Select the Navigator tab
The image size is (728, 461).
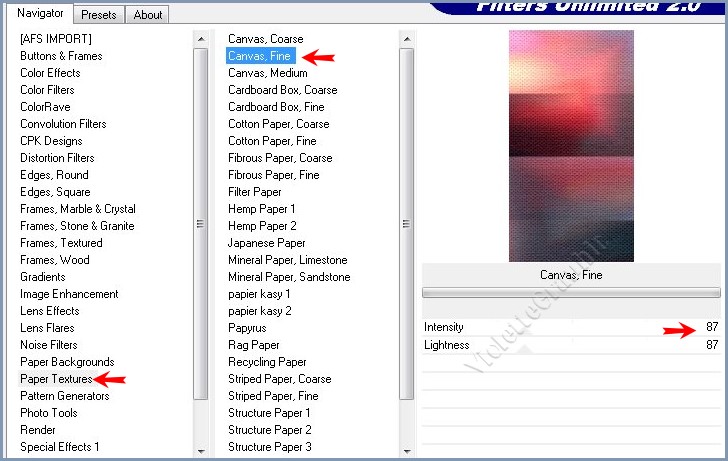(x=40, y=14)
